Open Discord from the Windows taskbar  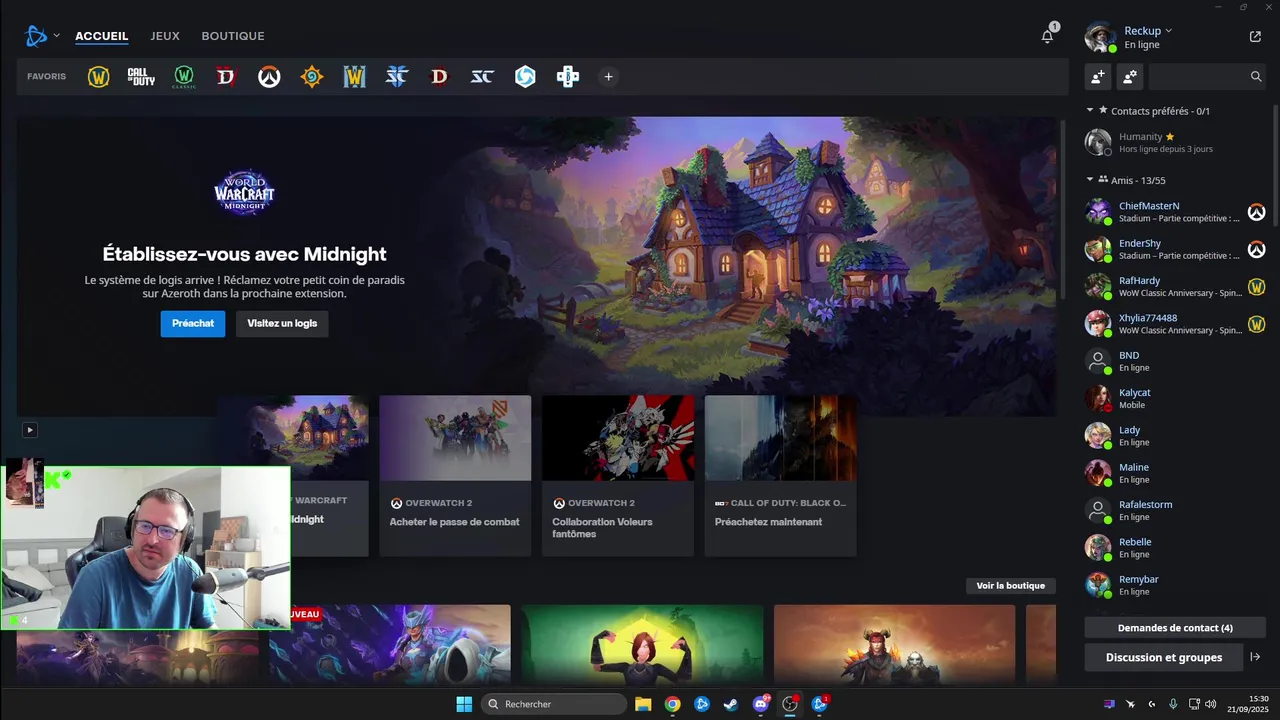tap(761, 704)
